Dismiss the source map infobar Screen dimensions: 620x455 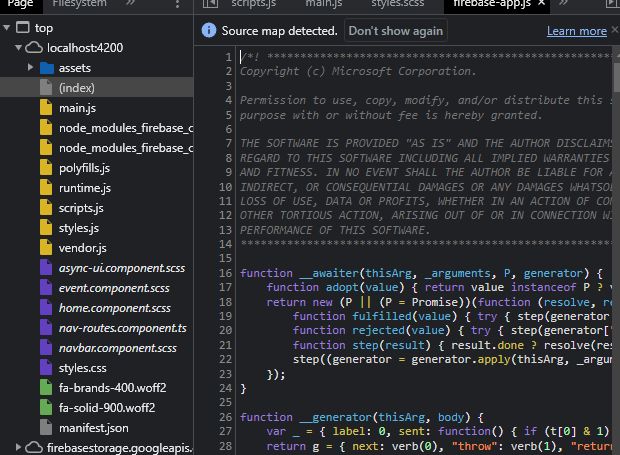pos(615,29)
